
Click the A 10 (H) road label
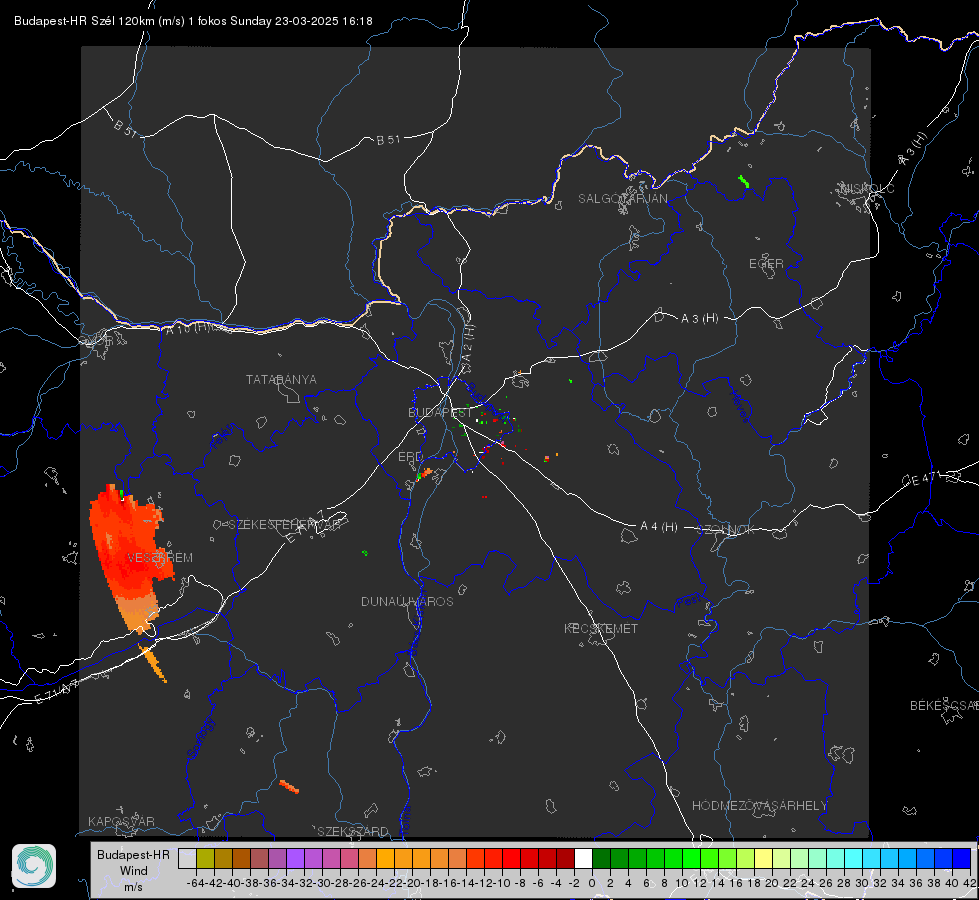tap(188, 327)
